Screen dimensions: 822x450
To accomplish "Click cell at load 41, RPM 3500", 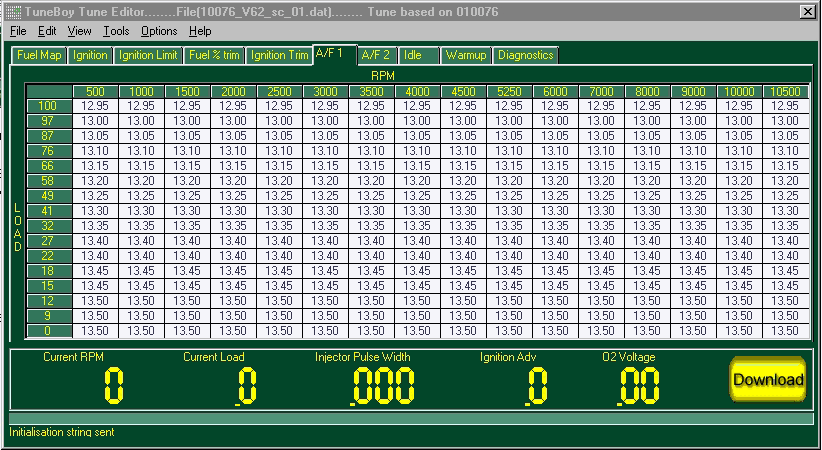I will (x=371, y=211).
